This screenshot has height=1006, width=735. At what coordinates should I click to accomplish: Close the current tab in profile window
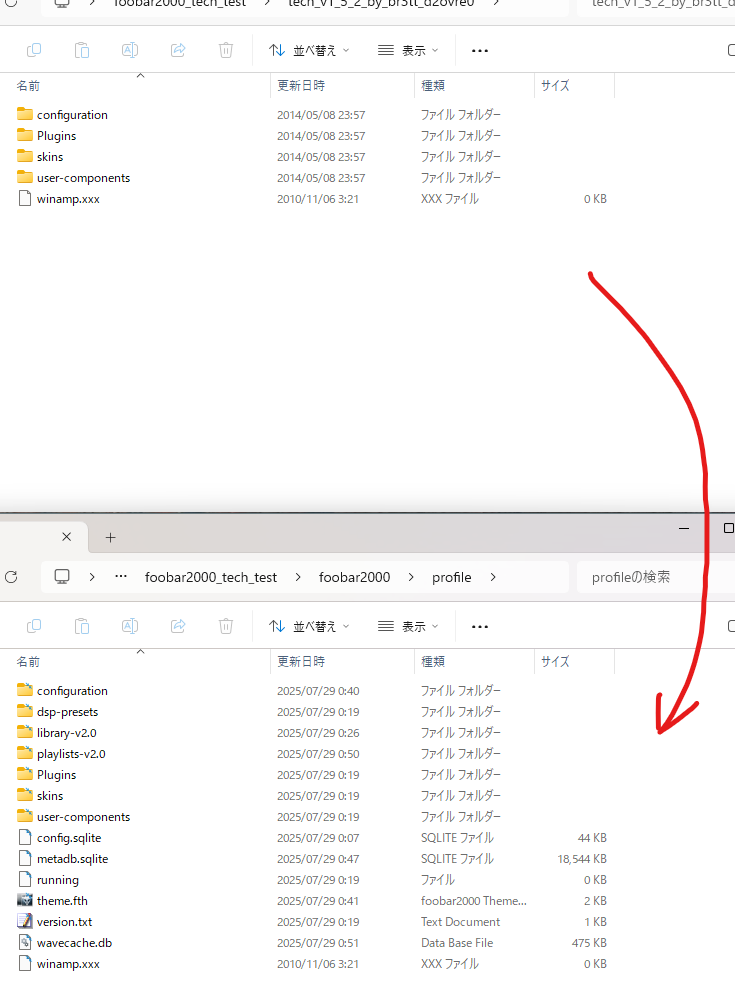pos(67,537)
